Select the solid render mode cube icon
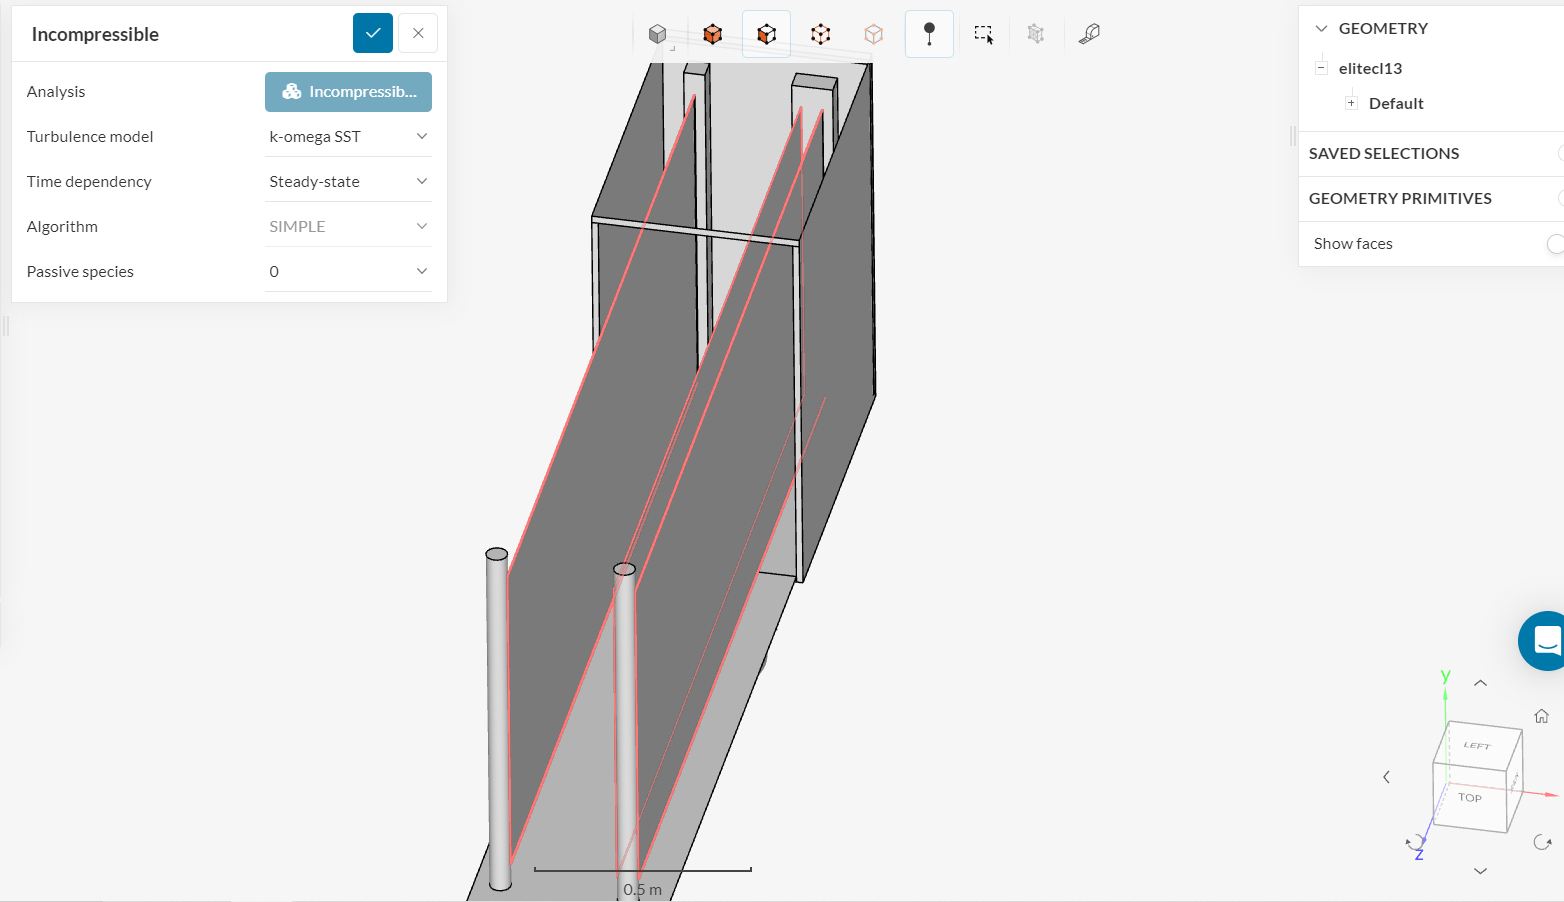Viewport: 1564px width, 902px height. 658,33
